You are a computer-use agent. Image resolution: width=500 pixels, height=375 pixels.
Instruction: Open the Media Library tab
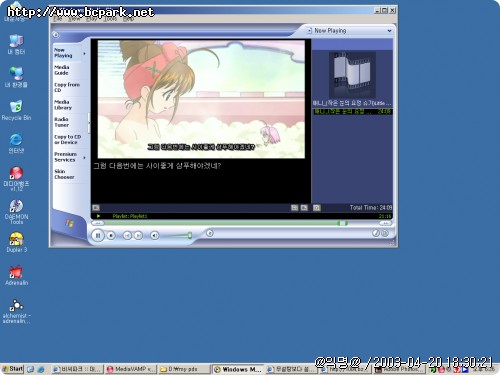click(x=63, y=105)
